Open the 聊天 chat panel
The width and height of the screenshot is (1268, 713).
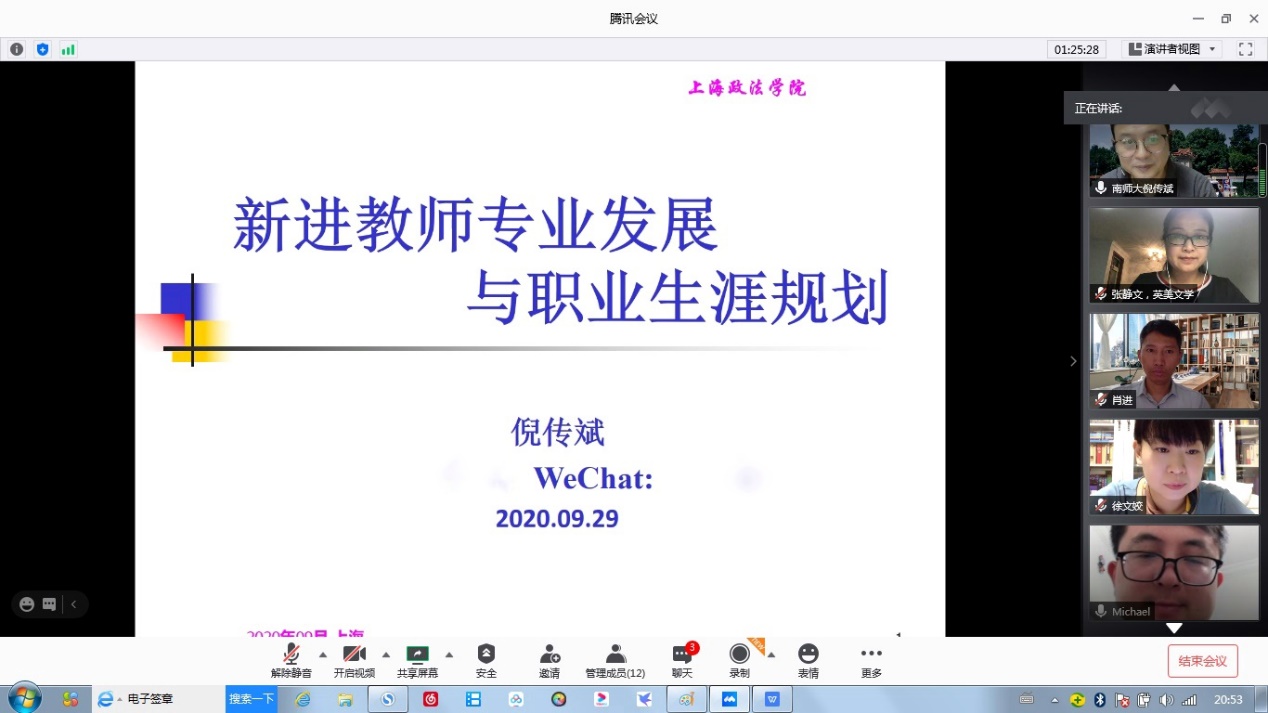click(682, 660)
